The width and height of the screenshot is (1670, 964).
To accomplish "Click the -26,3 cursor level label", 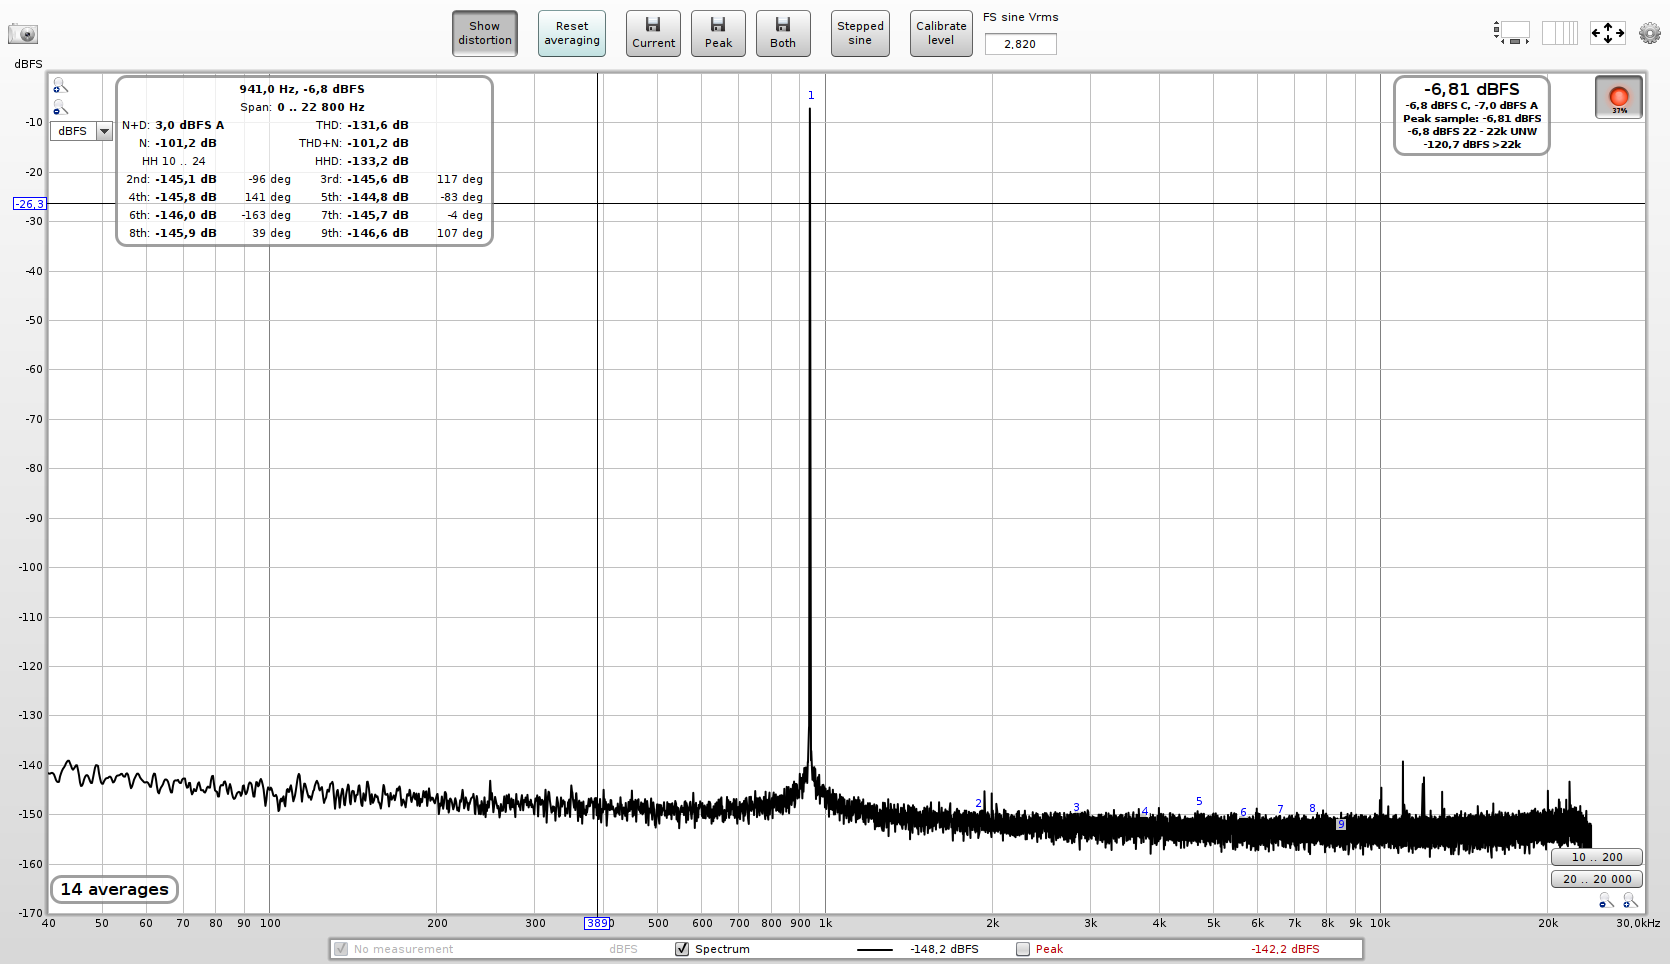I will (29, 204).
